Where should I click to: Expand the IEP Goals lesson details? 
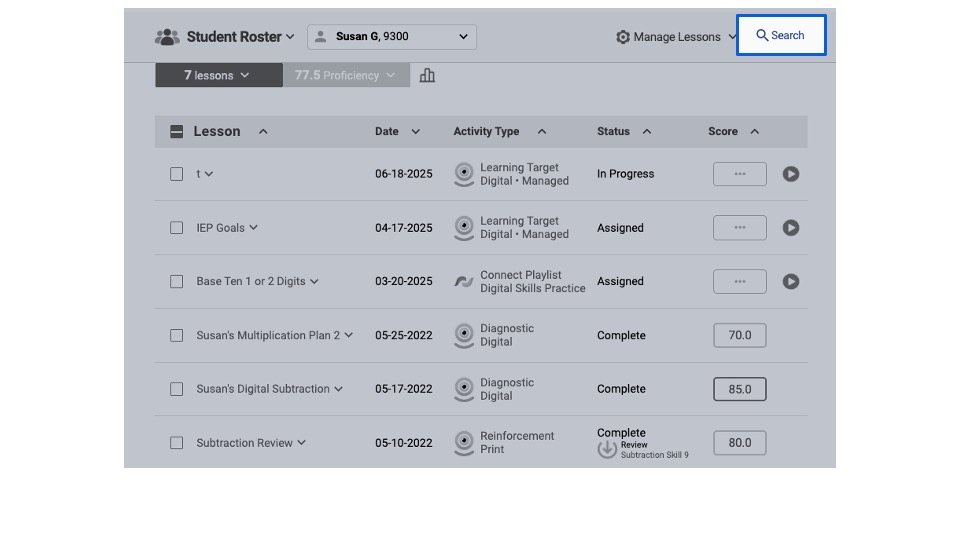(253, 228)
